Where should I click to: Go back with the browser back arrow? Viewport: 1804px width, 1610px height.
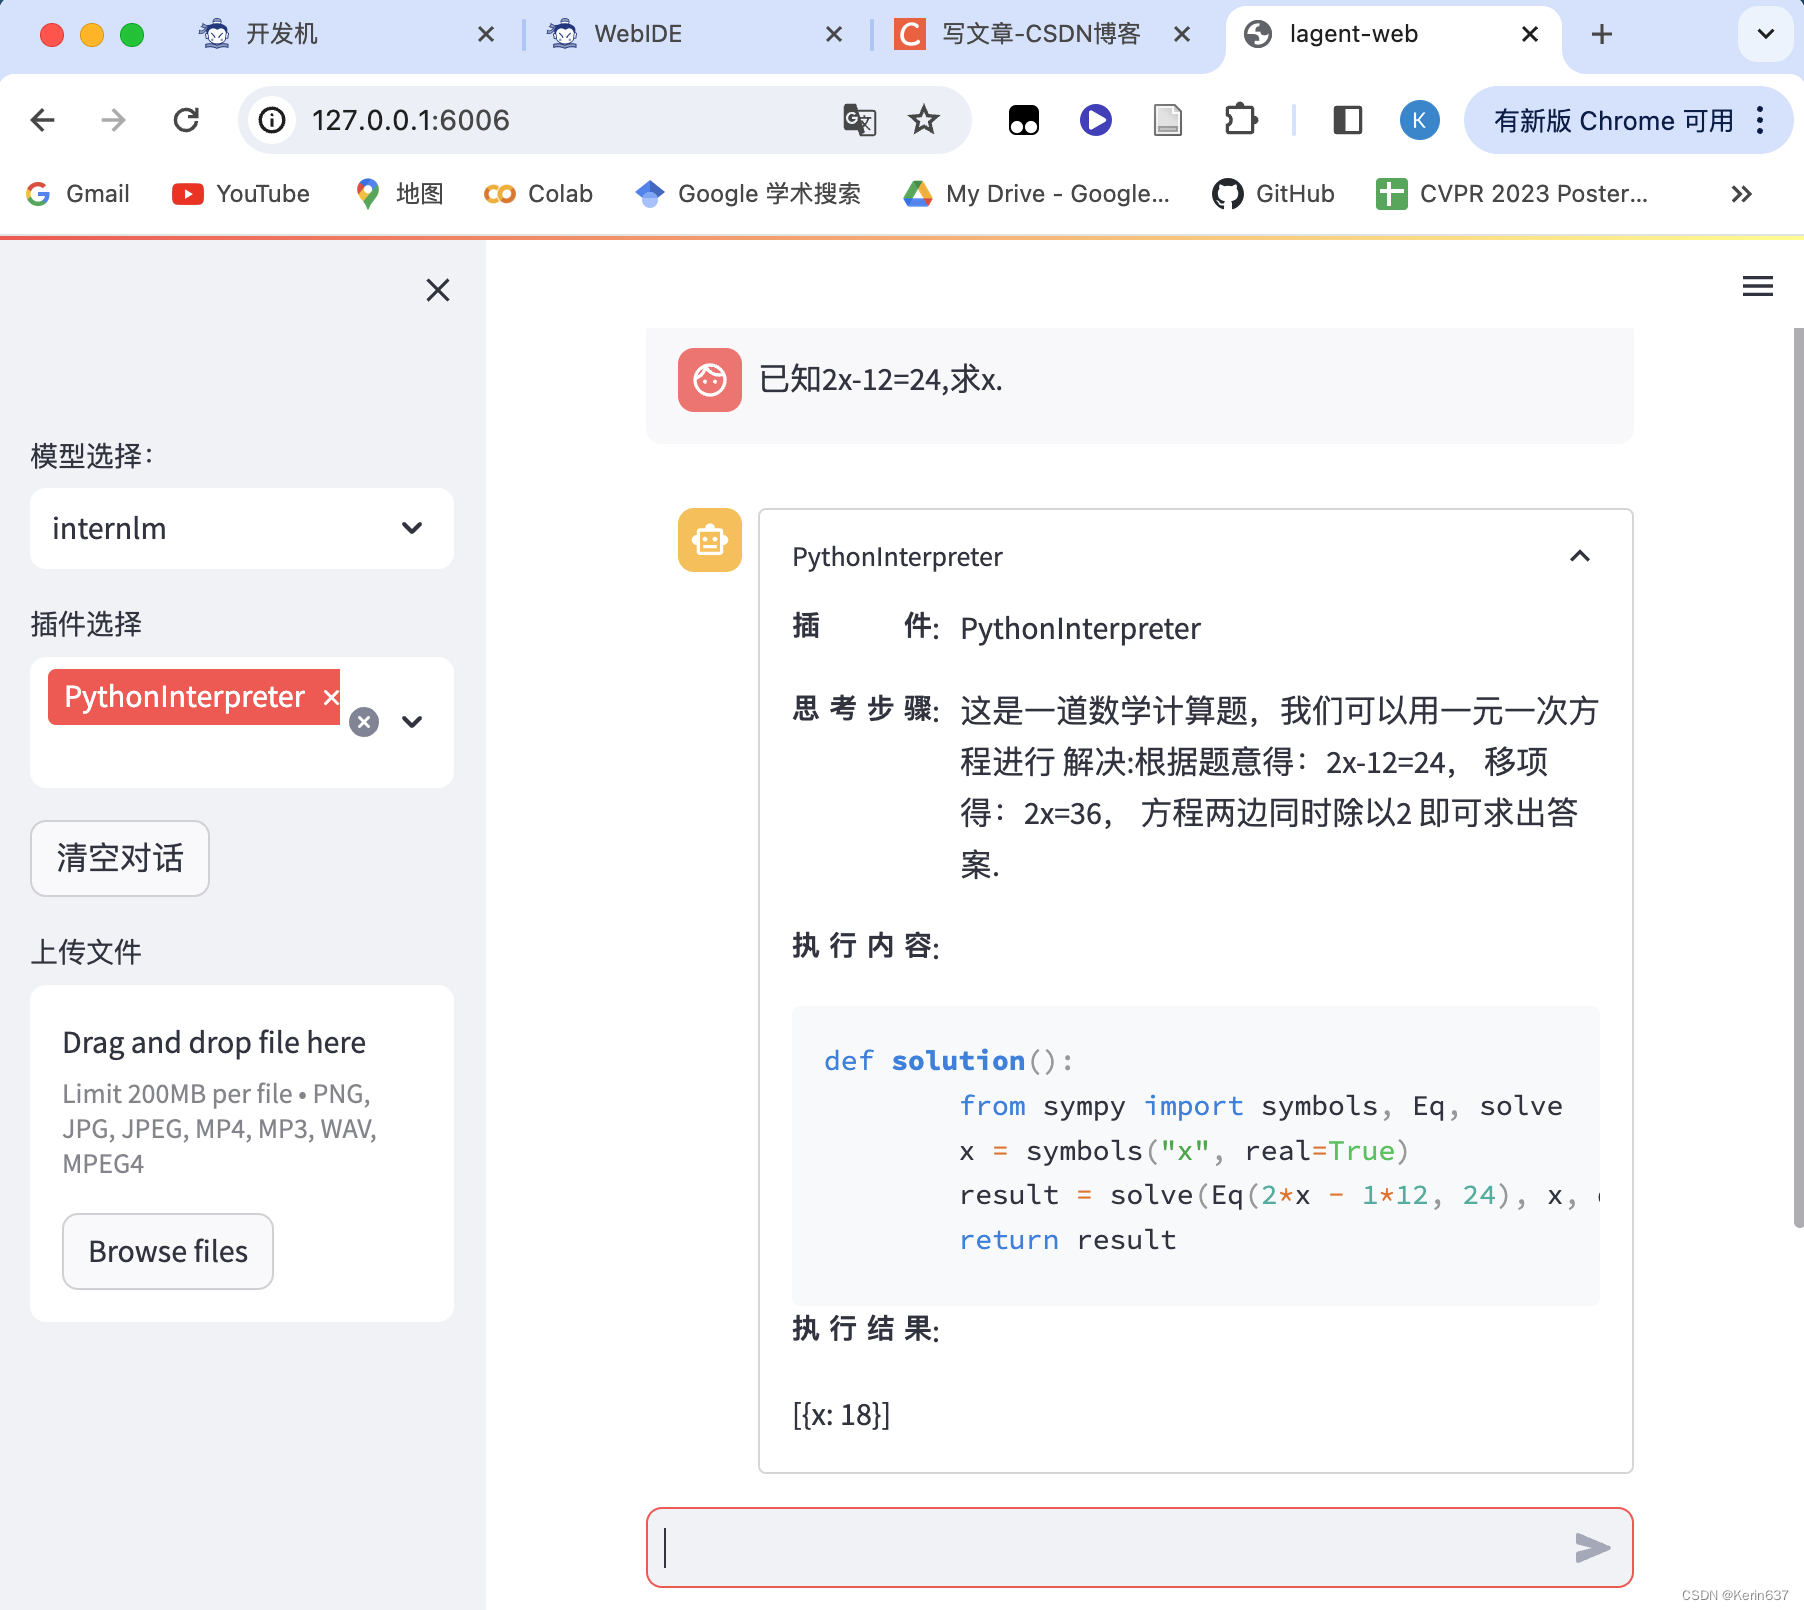click(x=43, y=120)
